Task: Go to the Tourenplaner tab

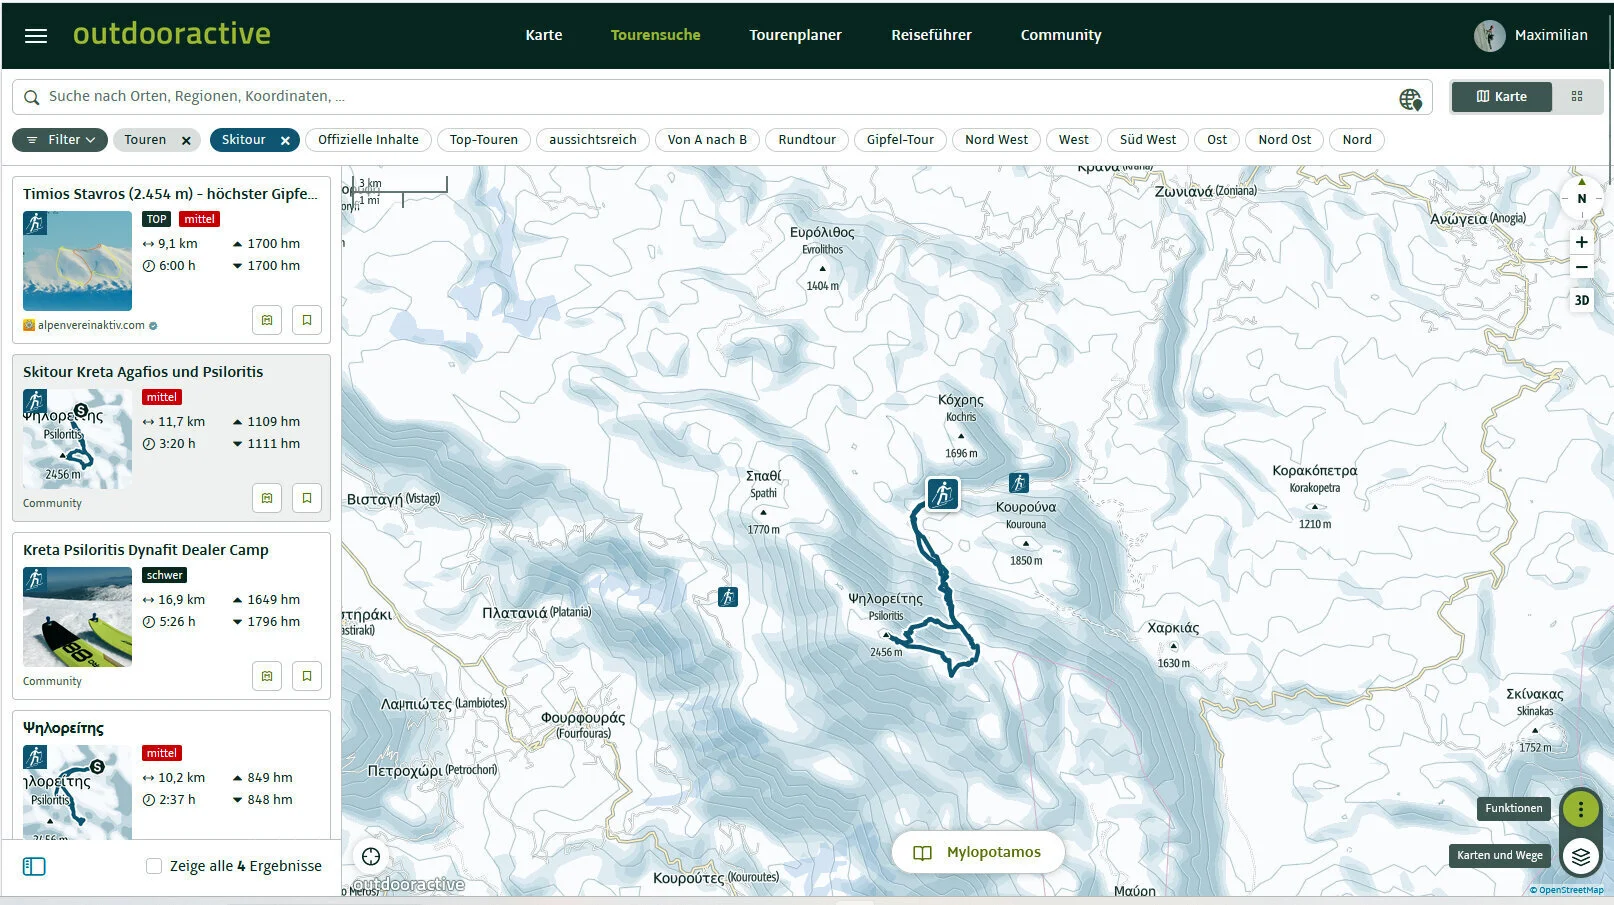Action: [x=795, y=35]
